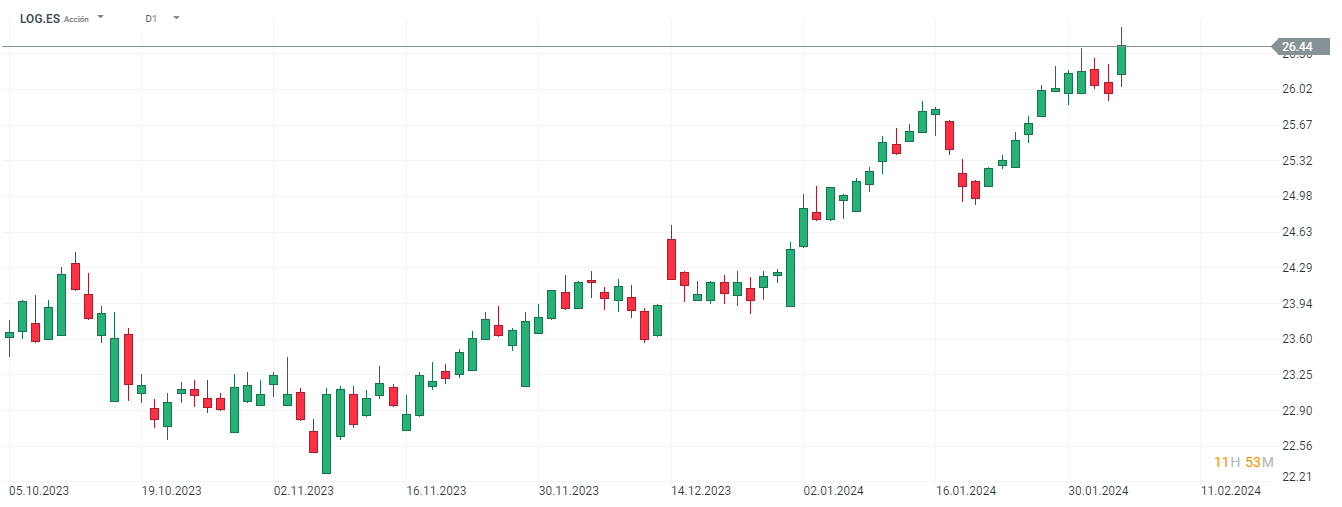Screen dimensions: 1342x507
Task: Click the 11H 53M candle countdown timer
Action: point(1243,462)
